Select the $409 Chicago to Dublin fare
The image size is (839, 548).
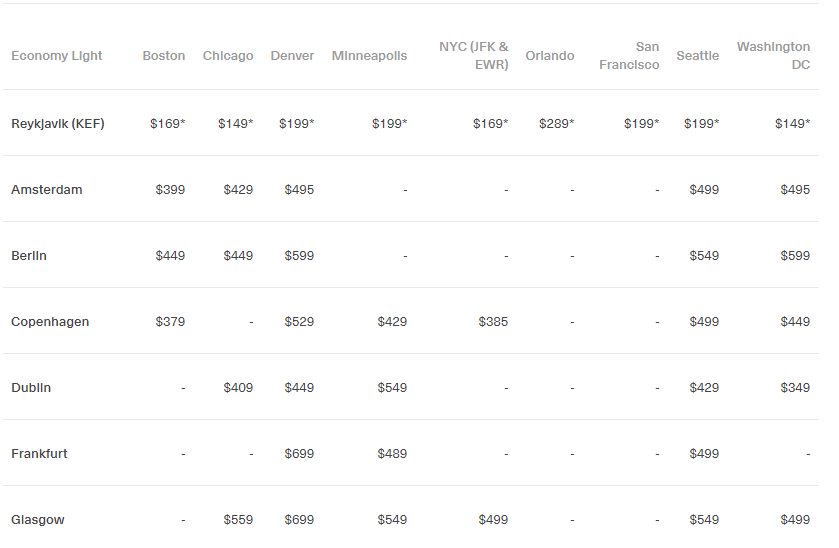coord(238,388)
